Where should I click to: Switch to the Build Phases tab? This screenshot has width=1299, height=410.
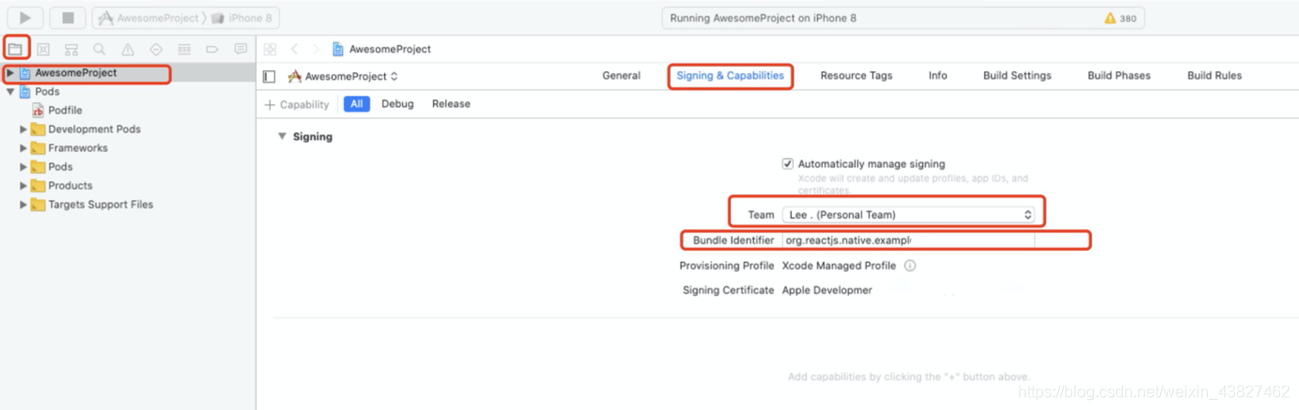click(x=1119, y=76)
